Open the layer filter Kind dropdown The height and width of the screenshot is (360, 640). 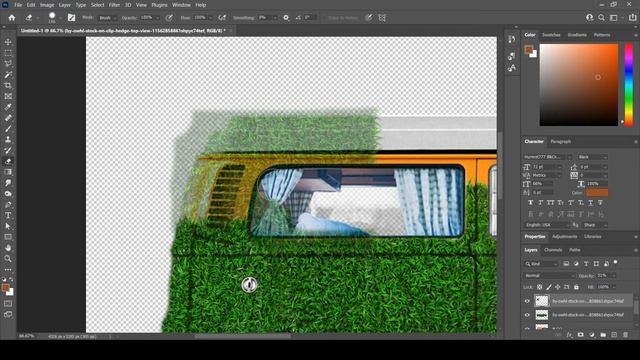(x=542, y=264)
